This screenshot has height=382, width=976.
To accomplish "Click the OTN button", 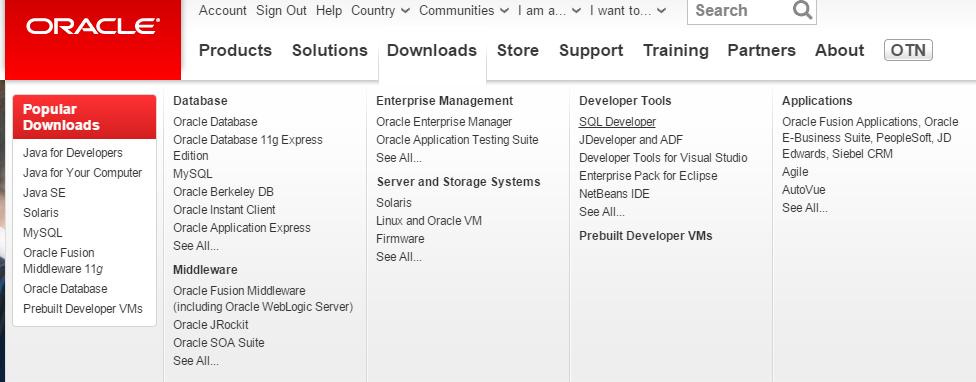I will (x=908, y=50).
